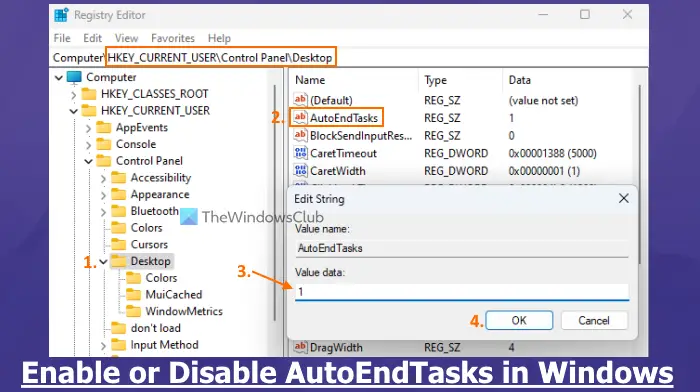
Task: Open the Help menu
Action: (x=219, y=38)
